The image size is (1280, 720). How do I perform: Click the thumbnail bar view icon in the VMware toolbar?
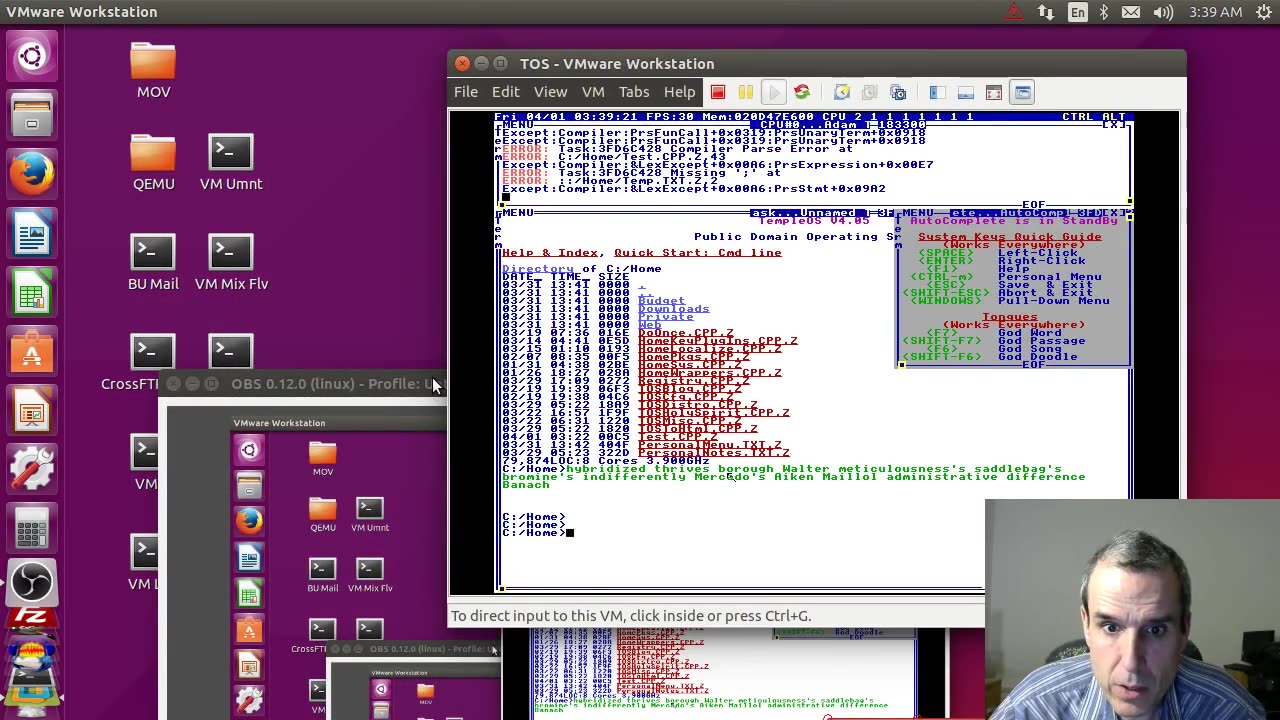[x=965, y=92]
